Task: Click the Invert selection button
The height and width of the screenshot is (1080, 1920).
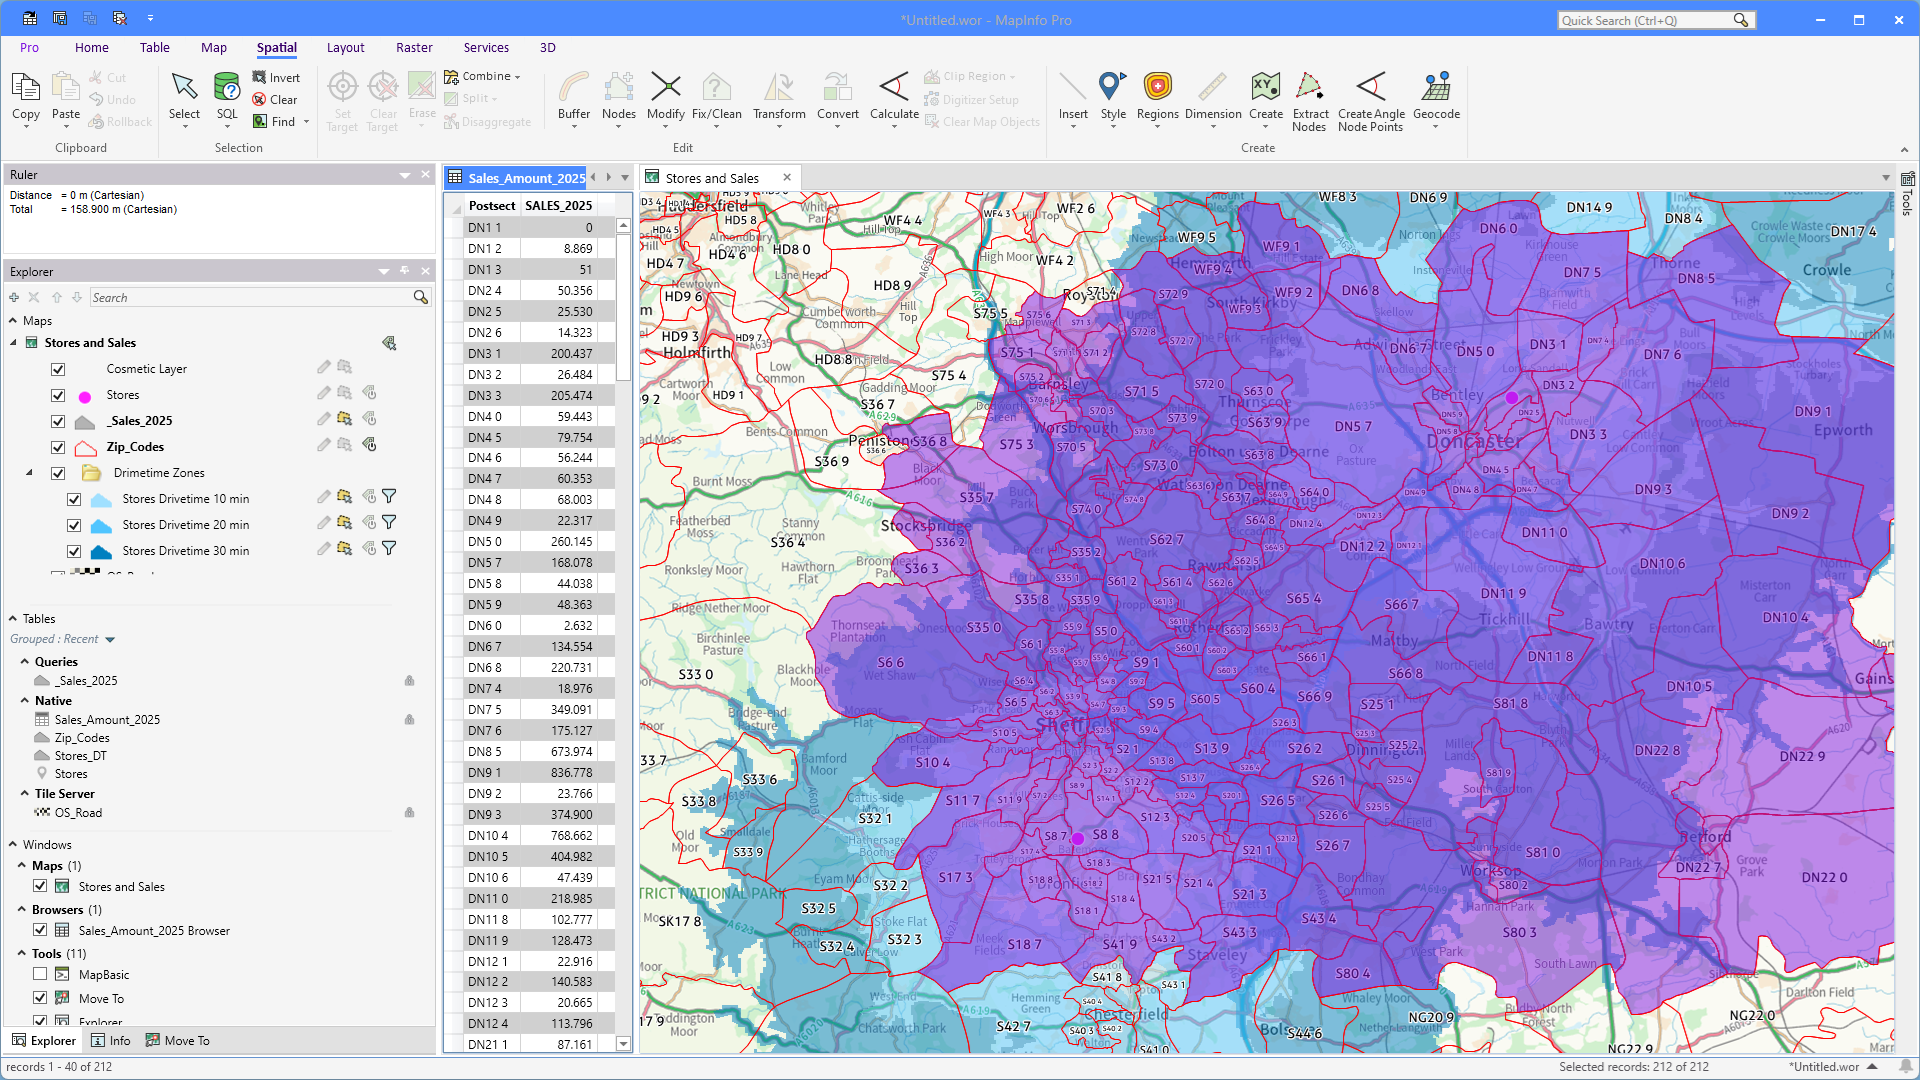Action: click(x=276, y=77)
